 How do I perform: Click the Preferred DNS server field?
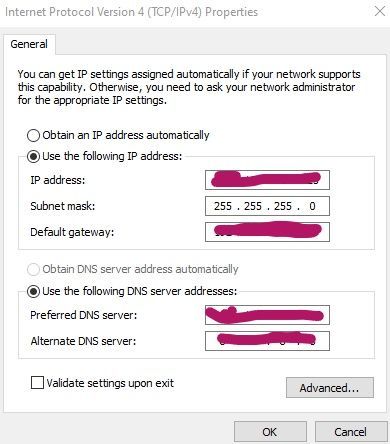pos(267,315)
